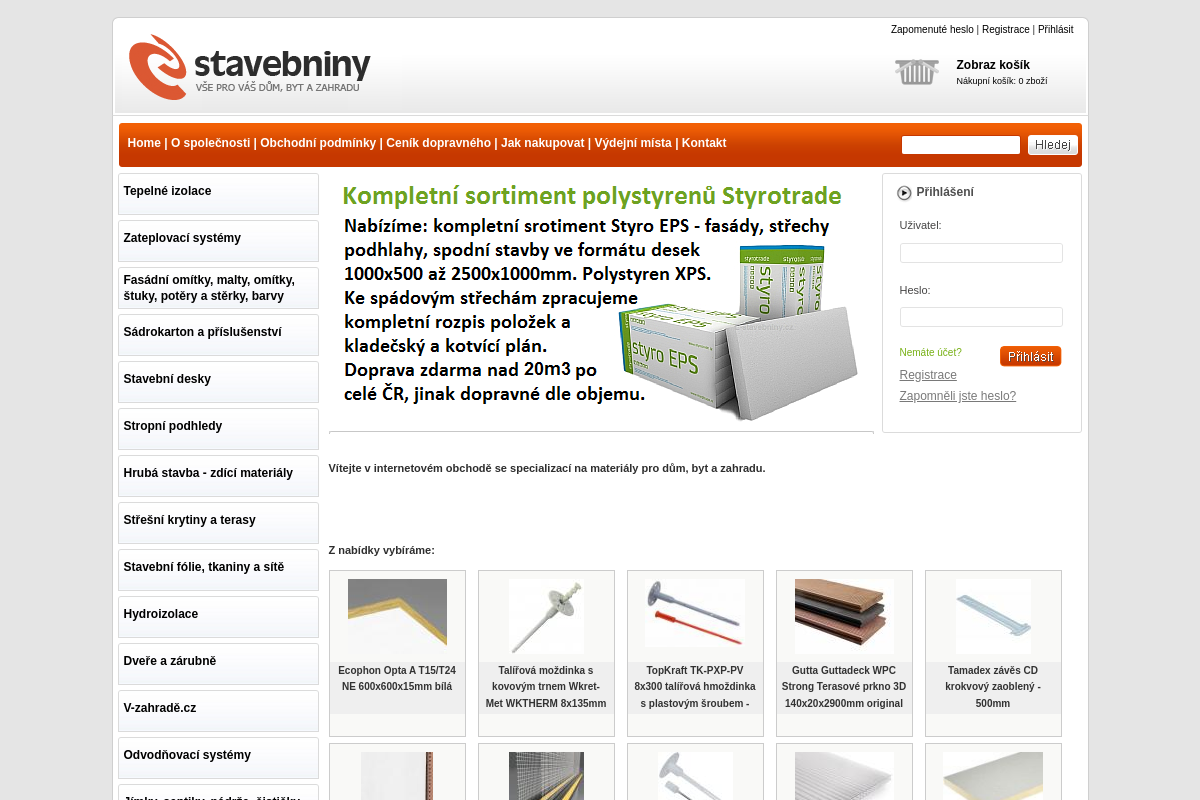Open O společnosti menu item
The height and width of the screenshot is (800, 1200).
tap(210, 143)
